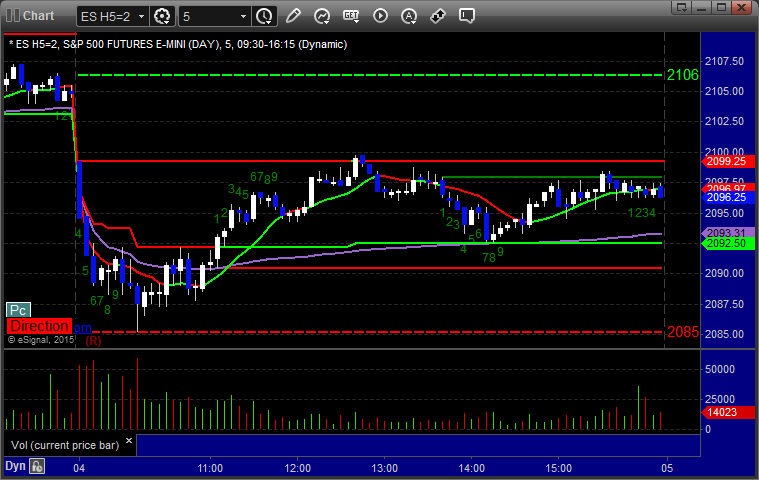Click the green 2092.50 price marker
The height and width of the screenshot is (480, 759).
pos(728,243)
